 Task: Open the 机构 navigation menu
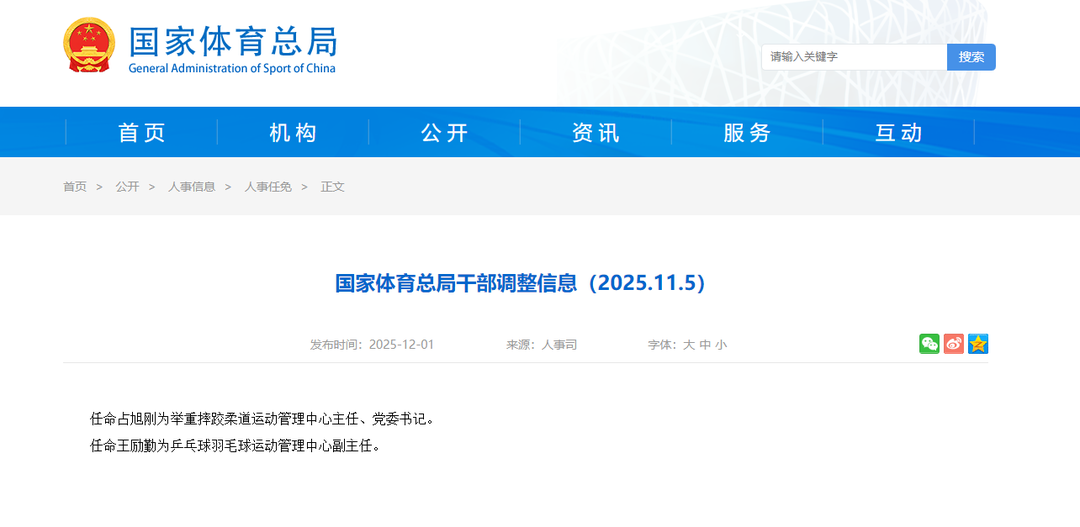[293, 133]
